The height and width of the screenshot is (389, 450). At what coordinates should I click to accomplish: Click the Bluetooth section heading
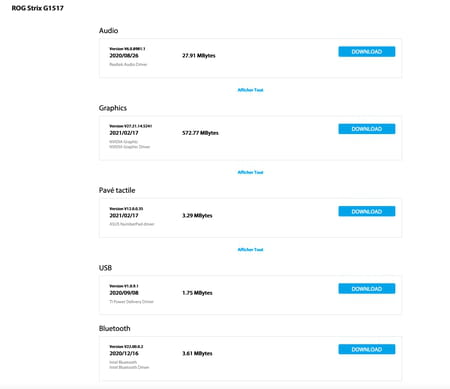114,329
